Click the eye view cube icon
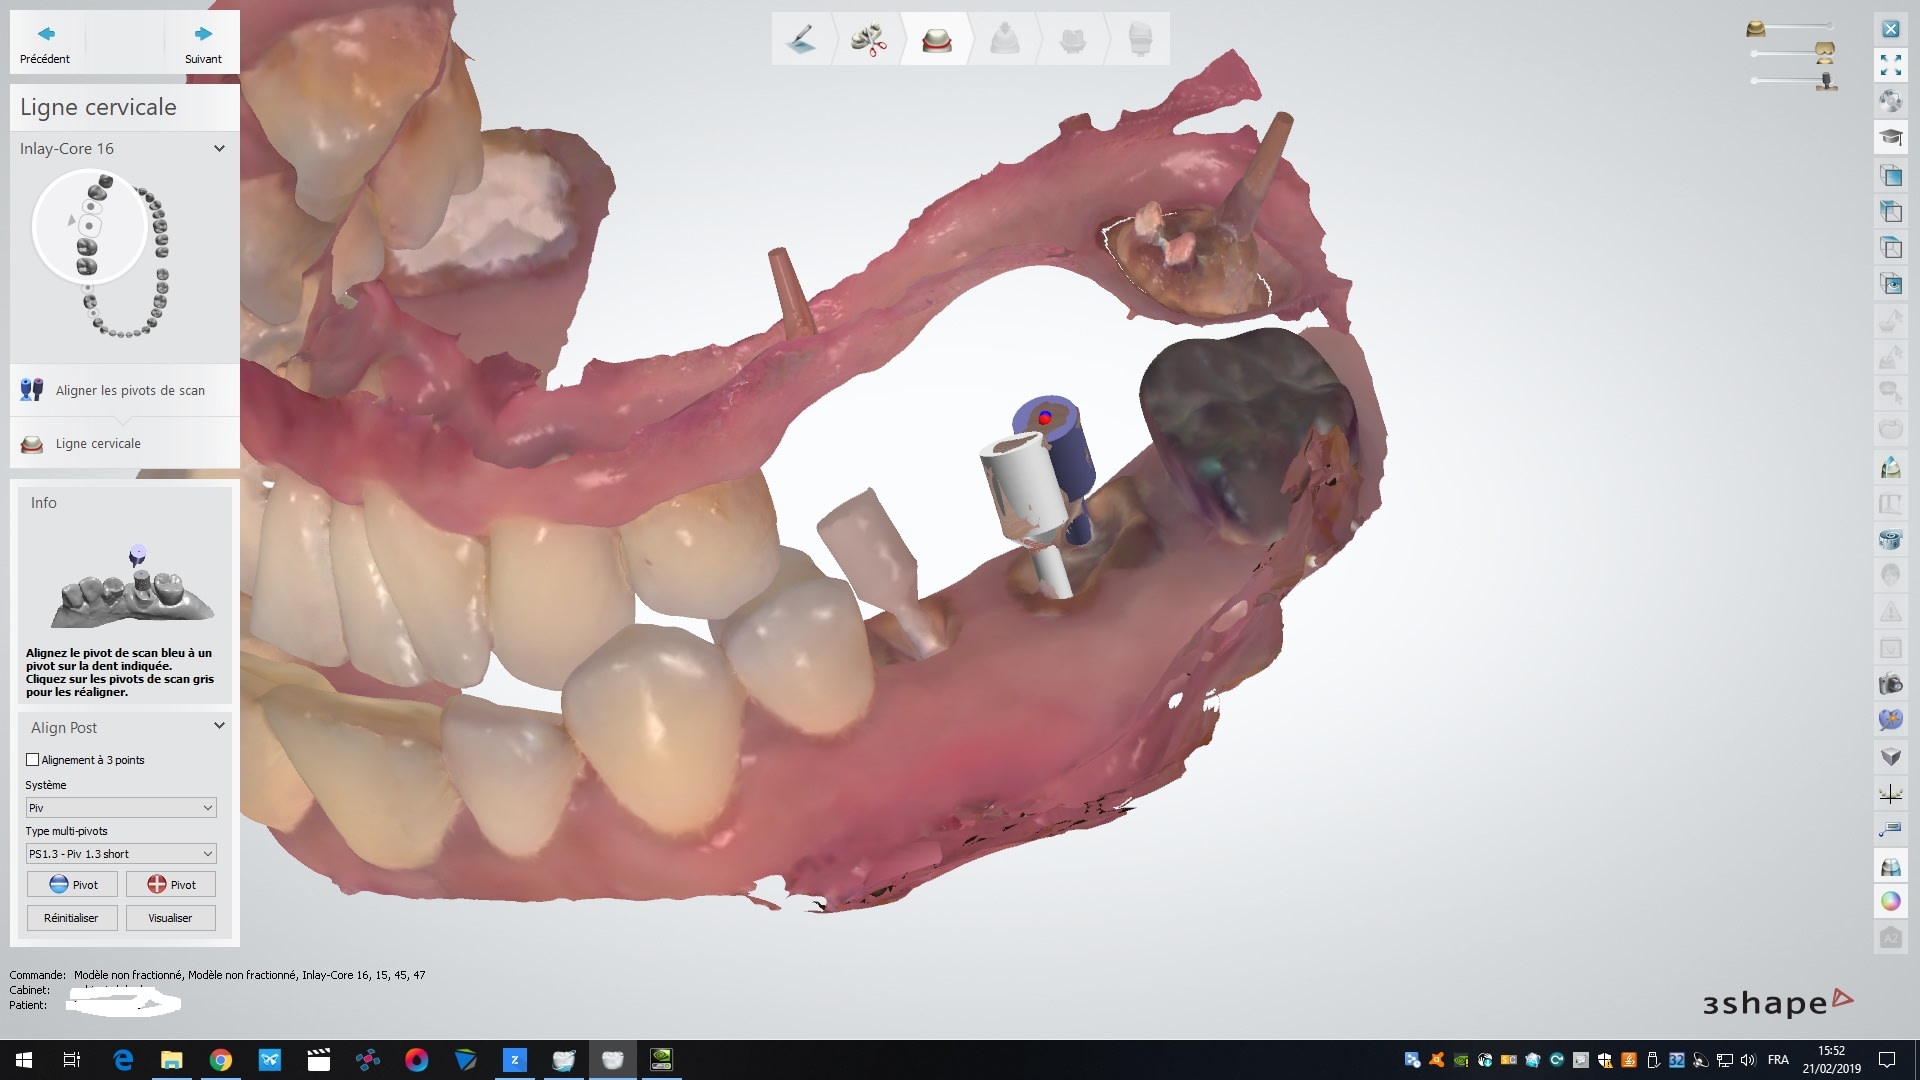The image size is (1920, 1080). click(1890, 284)
